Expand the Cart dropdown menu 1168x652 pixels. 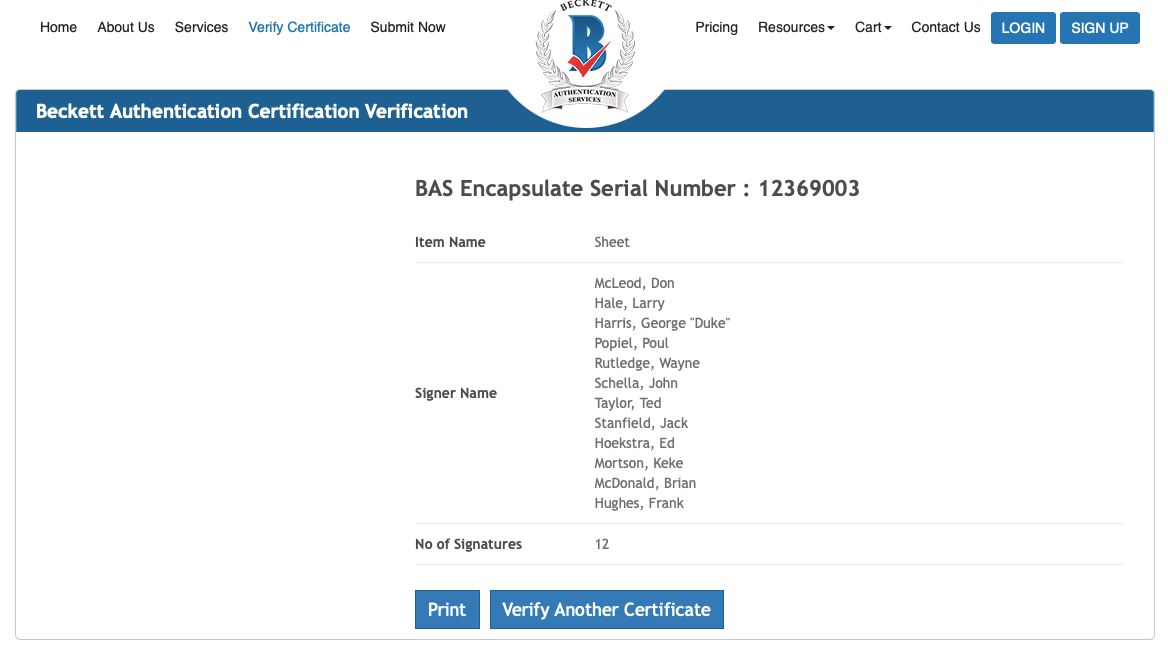[872, 28]
